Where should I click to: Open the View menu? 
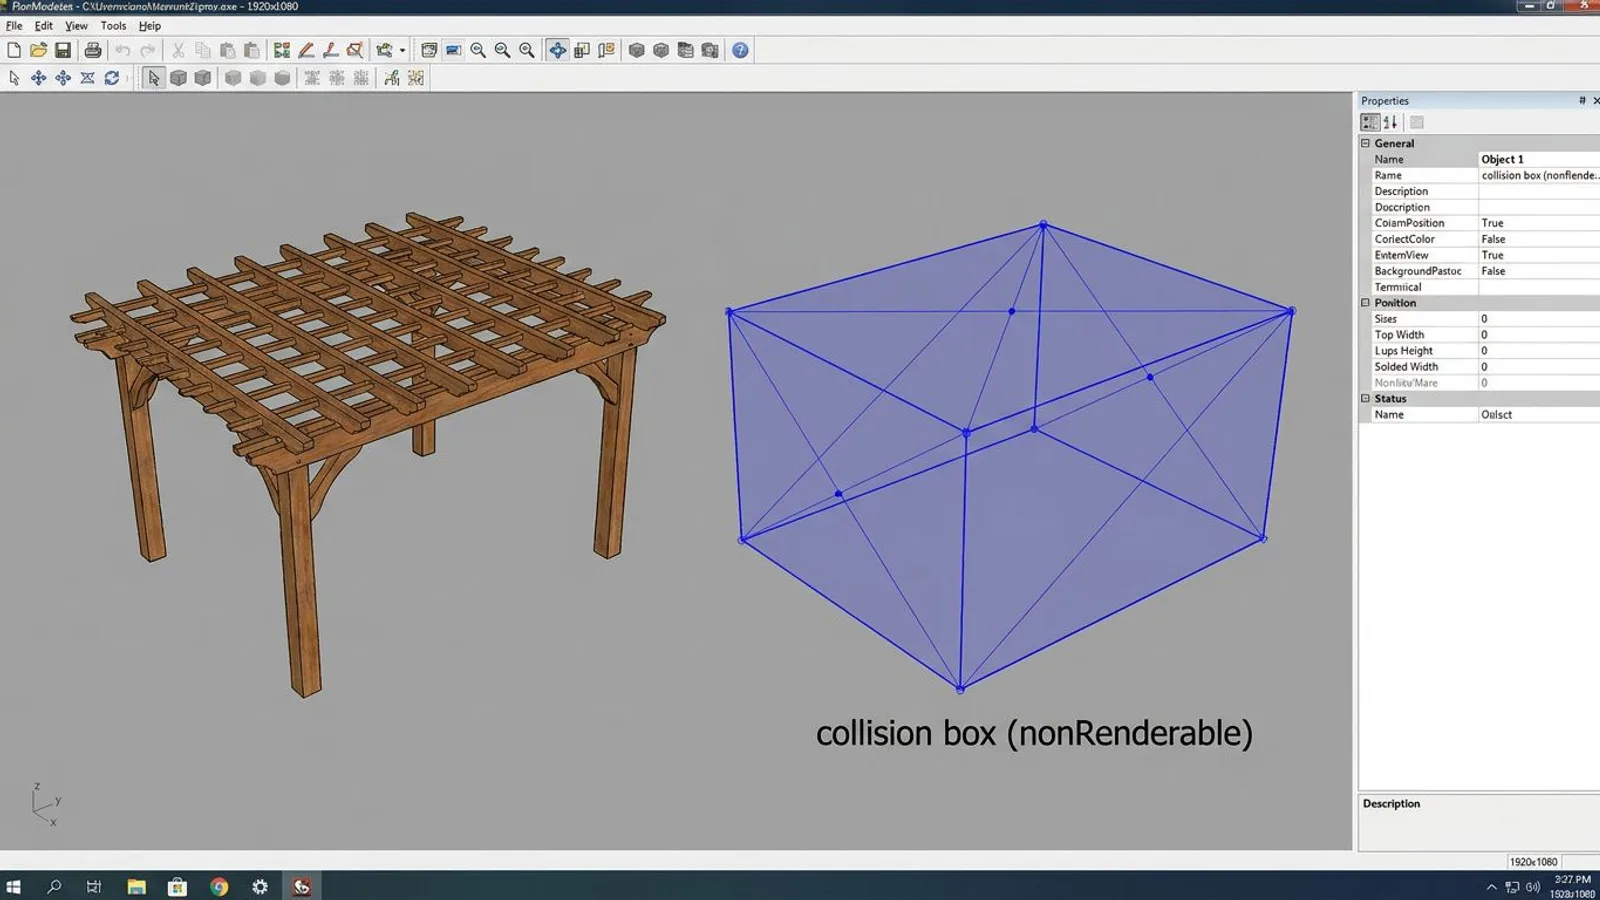[x=76, y=26]
